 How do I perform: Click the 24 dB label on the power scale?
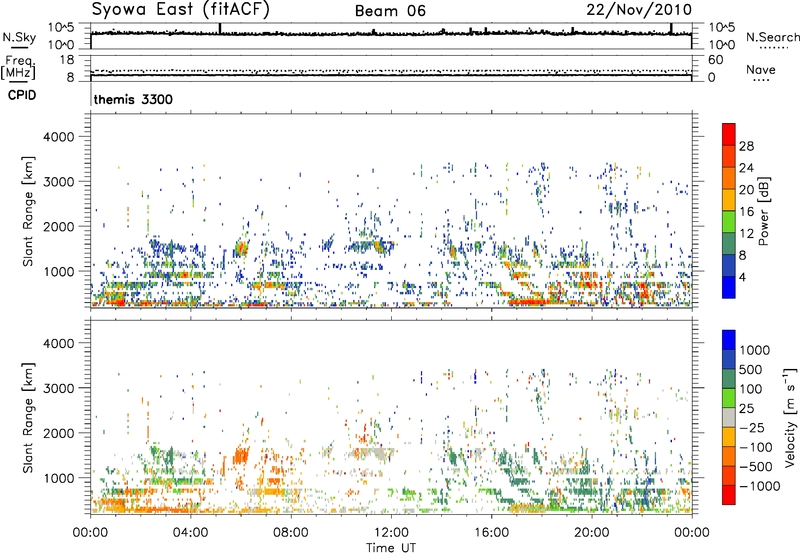coord(746,168)
